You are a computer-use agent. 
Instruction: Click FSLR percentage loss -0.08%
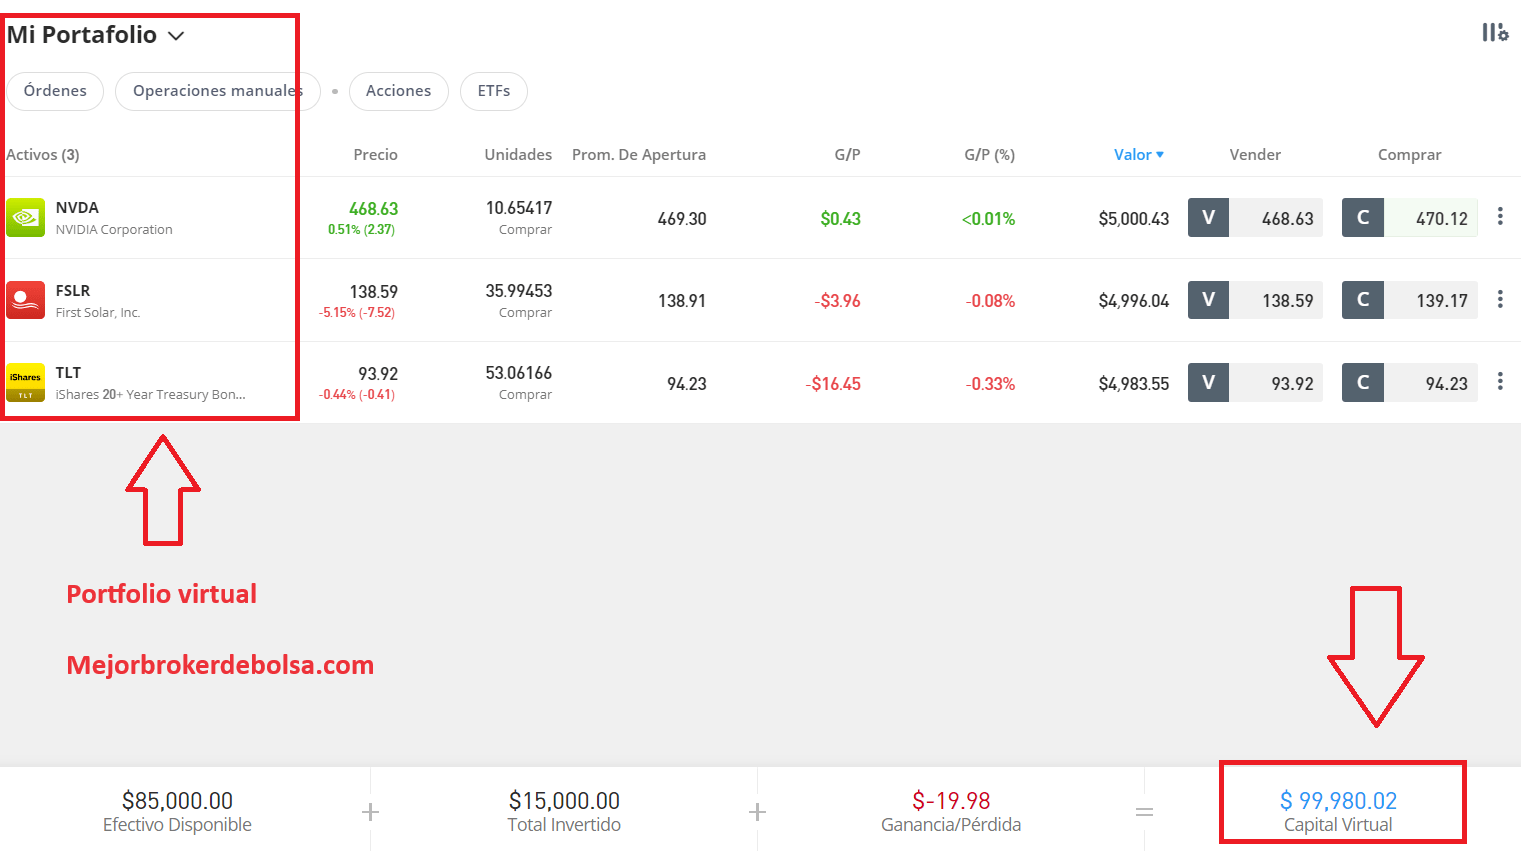990,301
